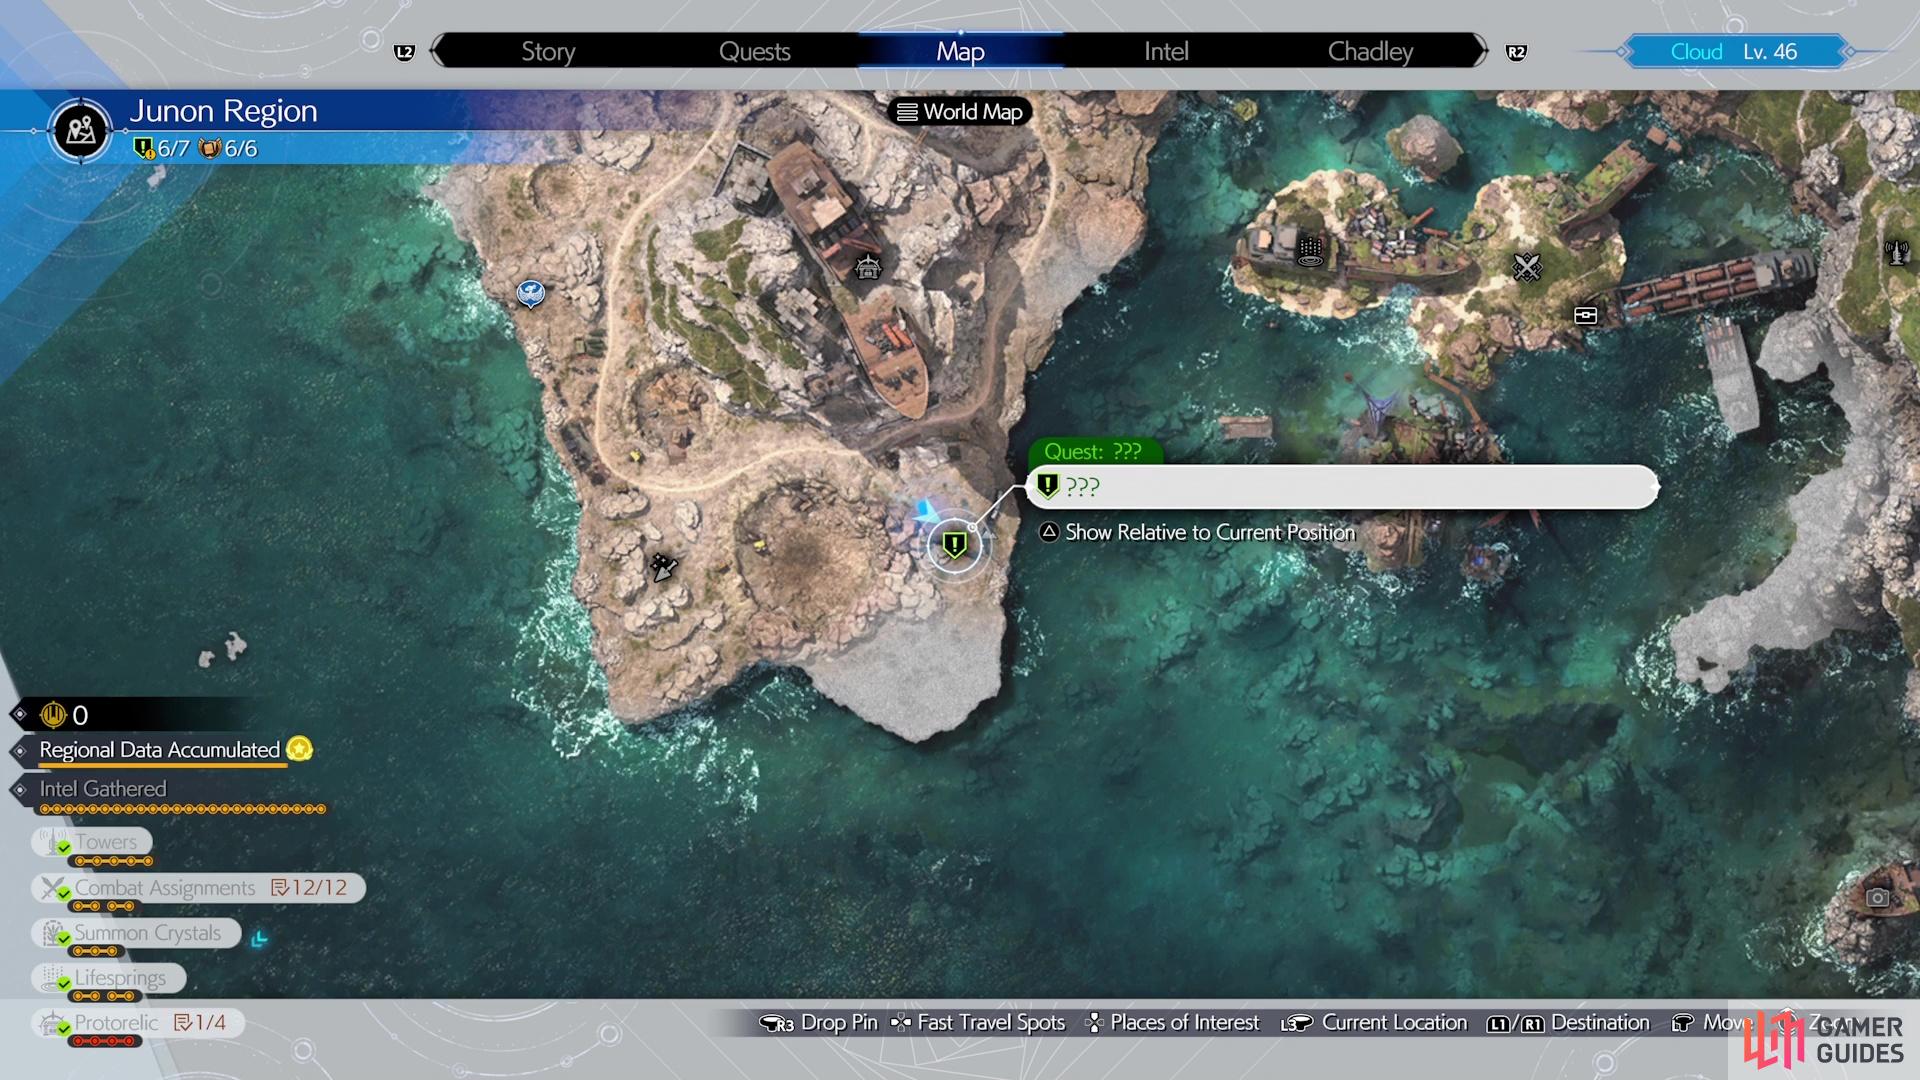Click Current Location in the bottom bar
Image resolution: width=1920 pixels, height=1080 pixels.
click(x=1394, y=1022)
